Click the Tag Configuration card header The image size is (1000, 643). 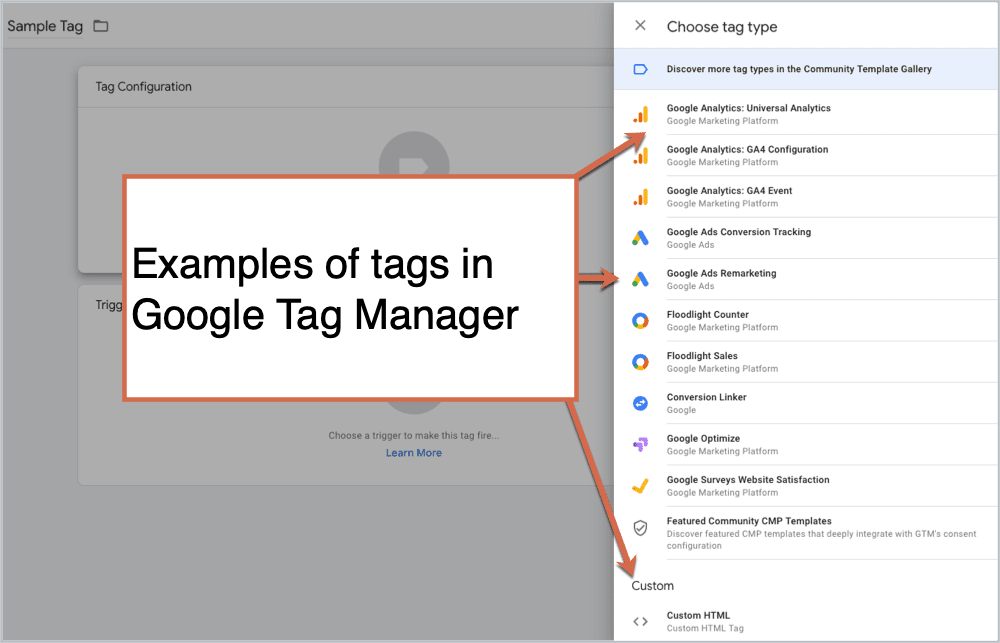144,87
